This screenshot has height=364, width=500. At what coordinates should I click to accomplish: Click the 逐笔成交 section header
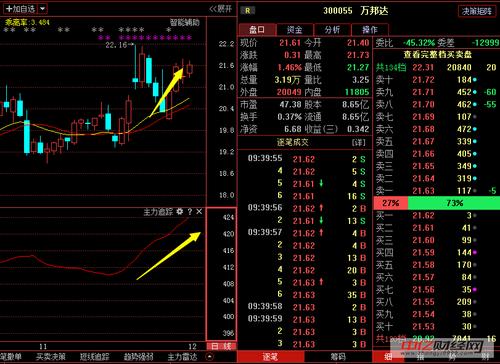click(x=292, y=143)
